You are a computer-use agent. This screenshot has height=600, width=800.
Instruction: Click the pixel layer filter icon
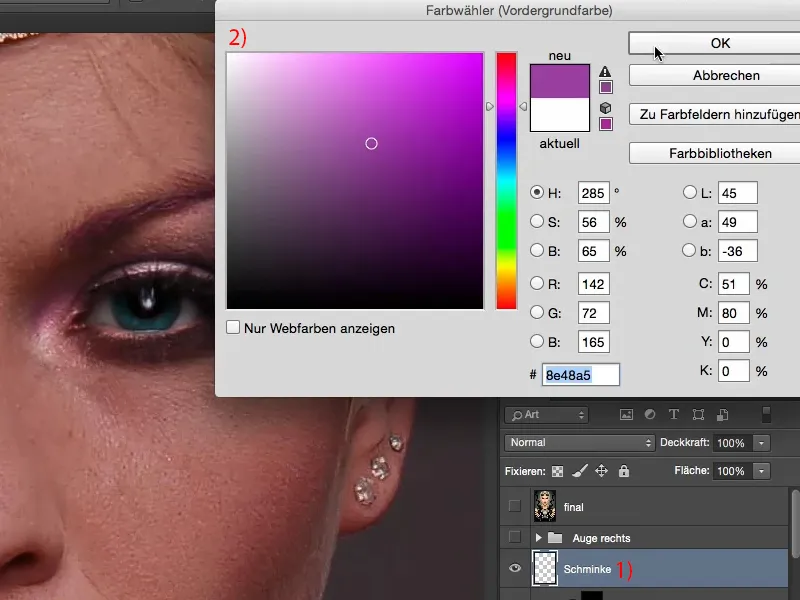(x=627, y=414)
